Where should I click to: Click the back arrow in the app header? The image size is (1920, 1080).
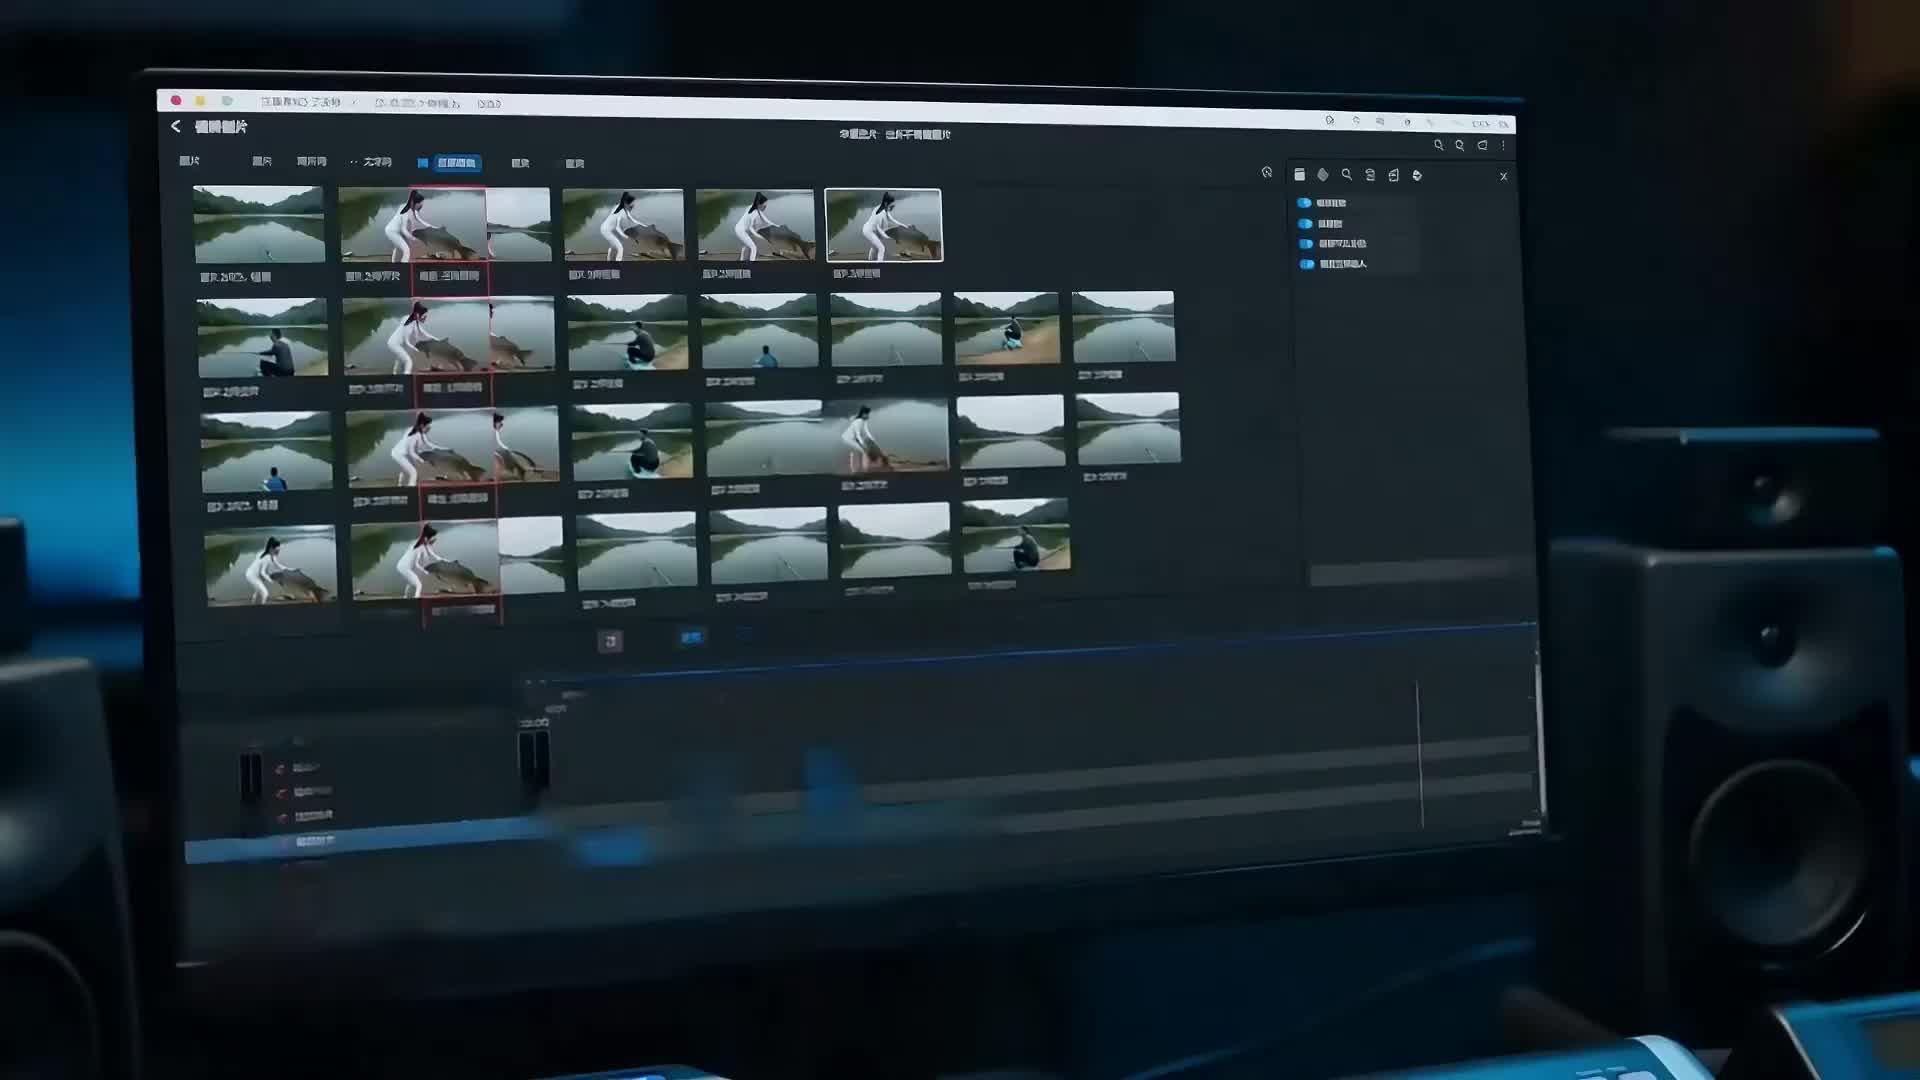[176, 126]
